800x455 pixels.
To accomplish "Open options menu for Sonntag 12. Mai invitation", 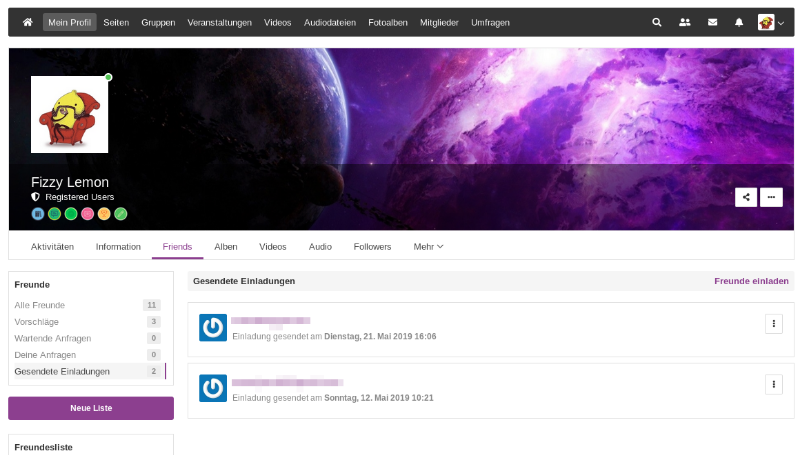I will [x=772, y=384].
